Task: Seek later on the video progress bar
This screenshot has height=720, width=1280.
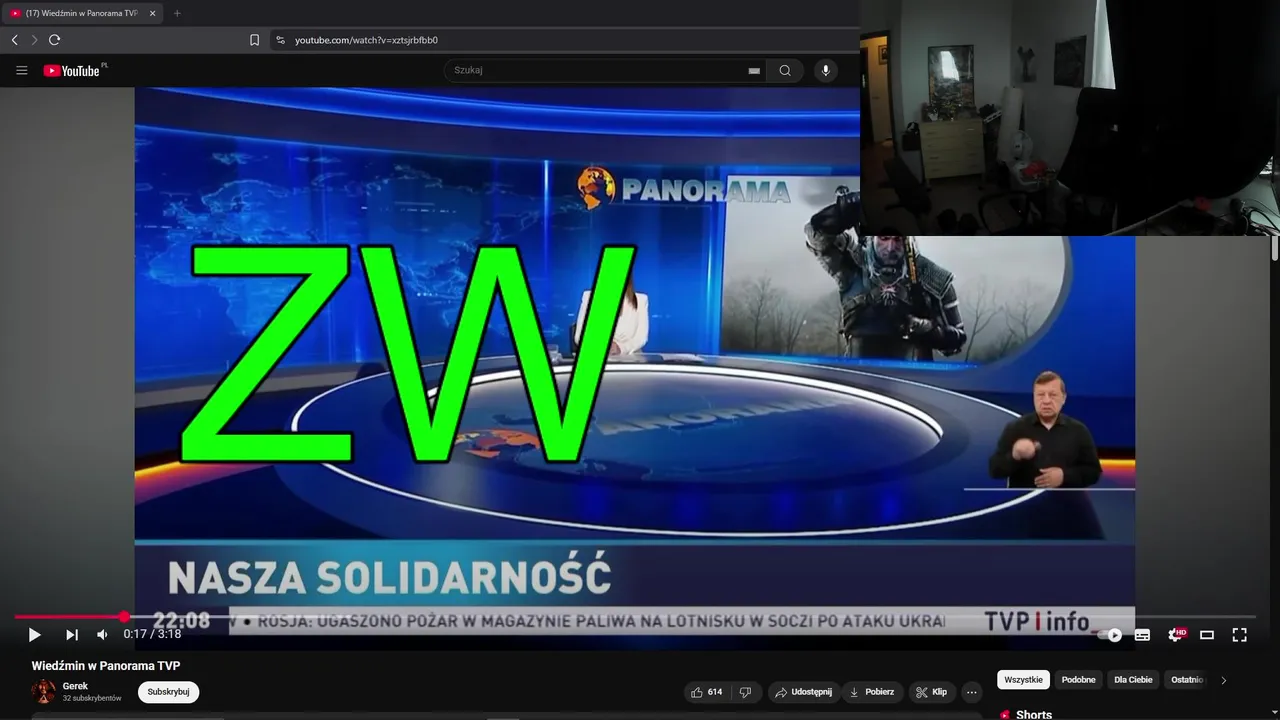Action: click(x=690, y=617)
